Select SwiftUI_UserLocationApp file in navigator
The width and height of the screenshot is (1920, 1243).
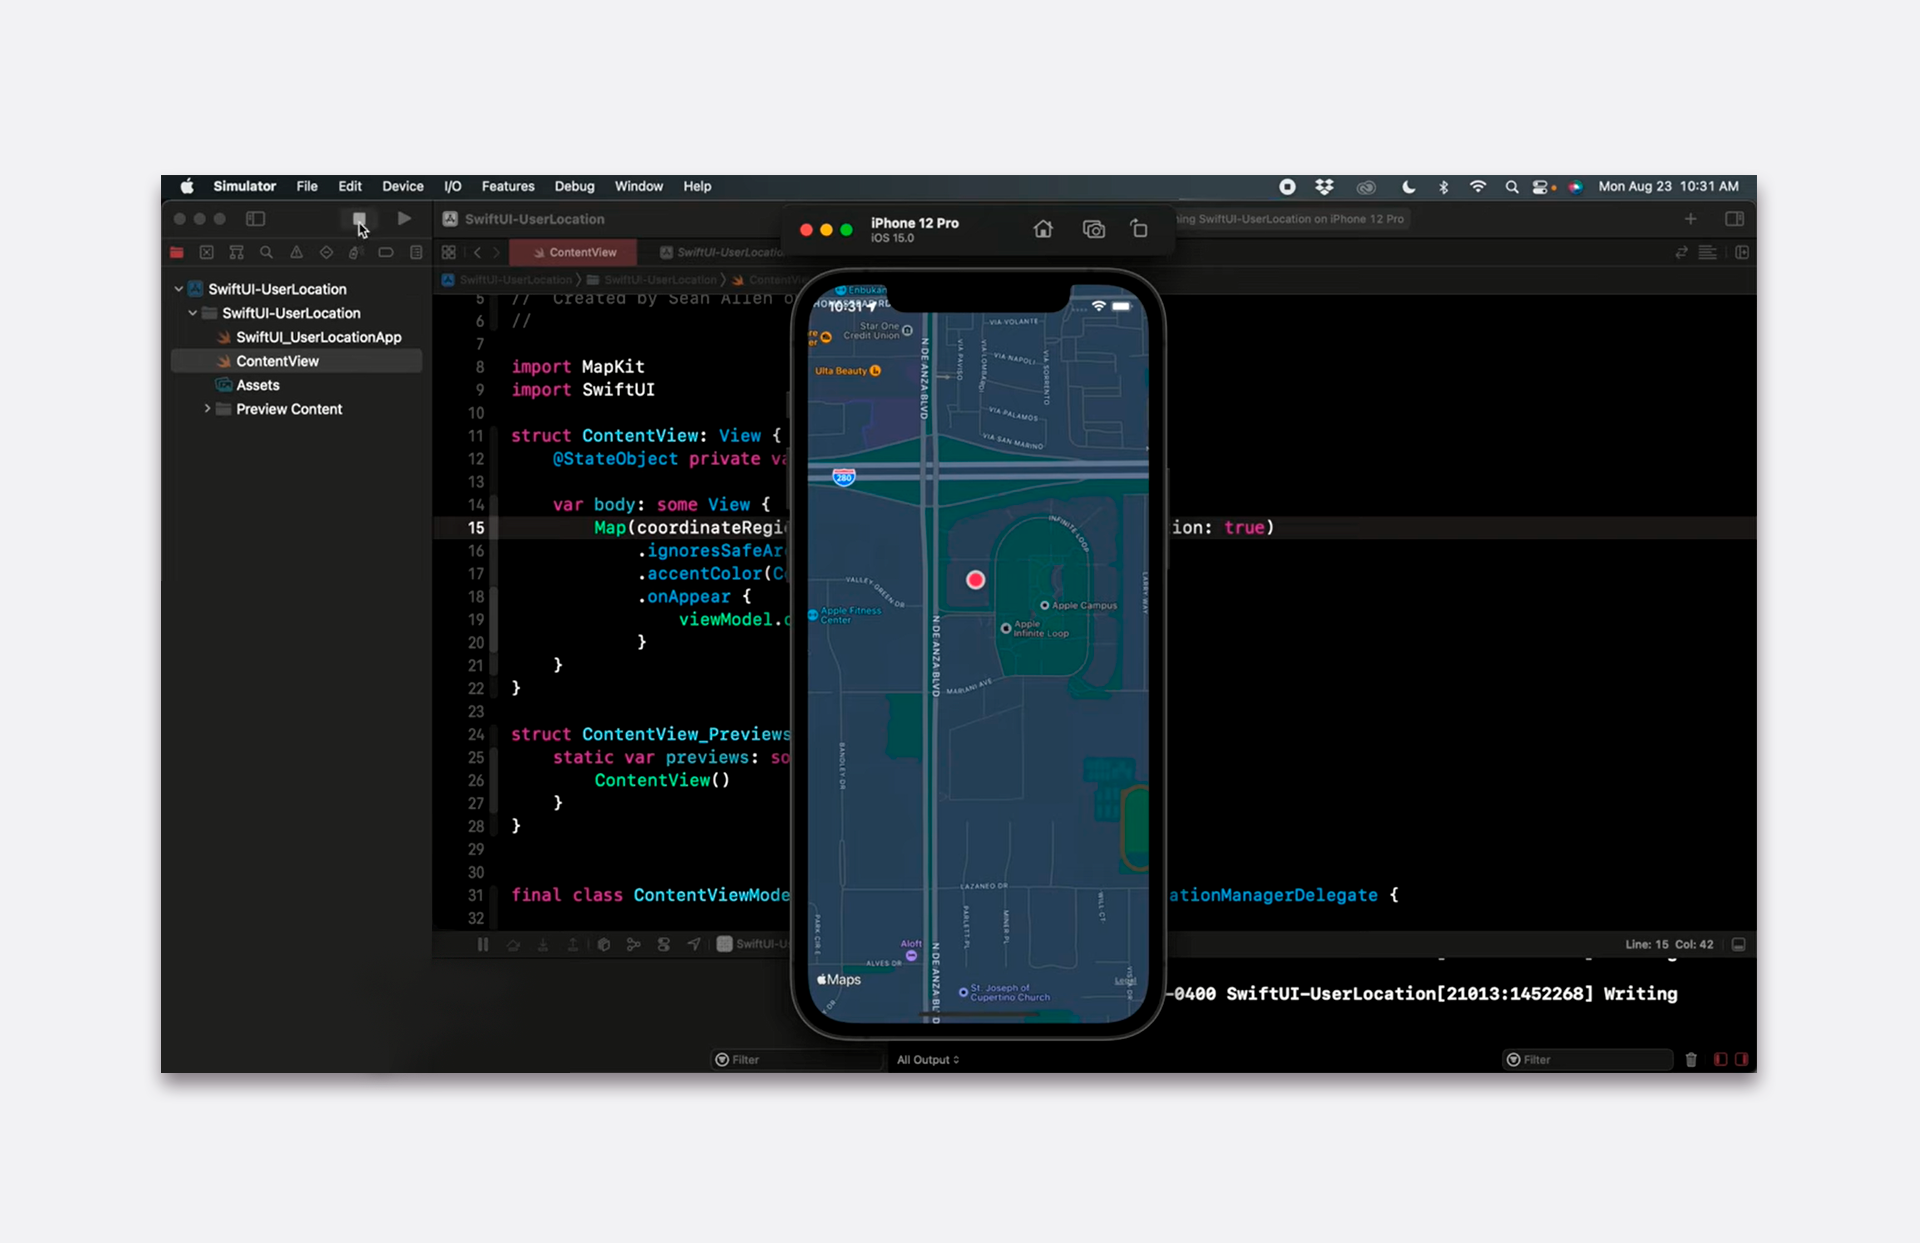[x=318, y=337]
